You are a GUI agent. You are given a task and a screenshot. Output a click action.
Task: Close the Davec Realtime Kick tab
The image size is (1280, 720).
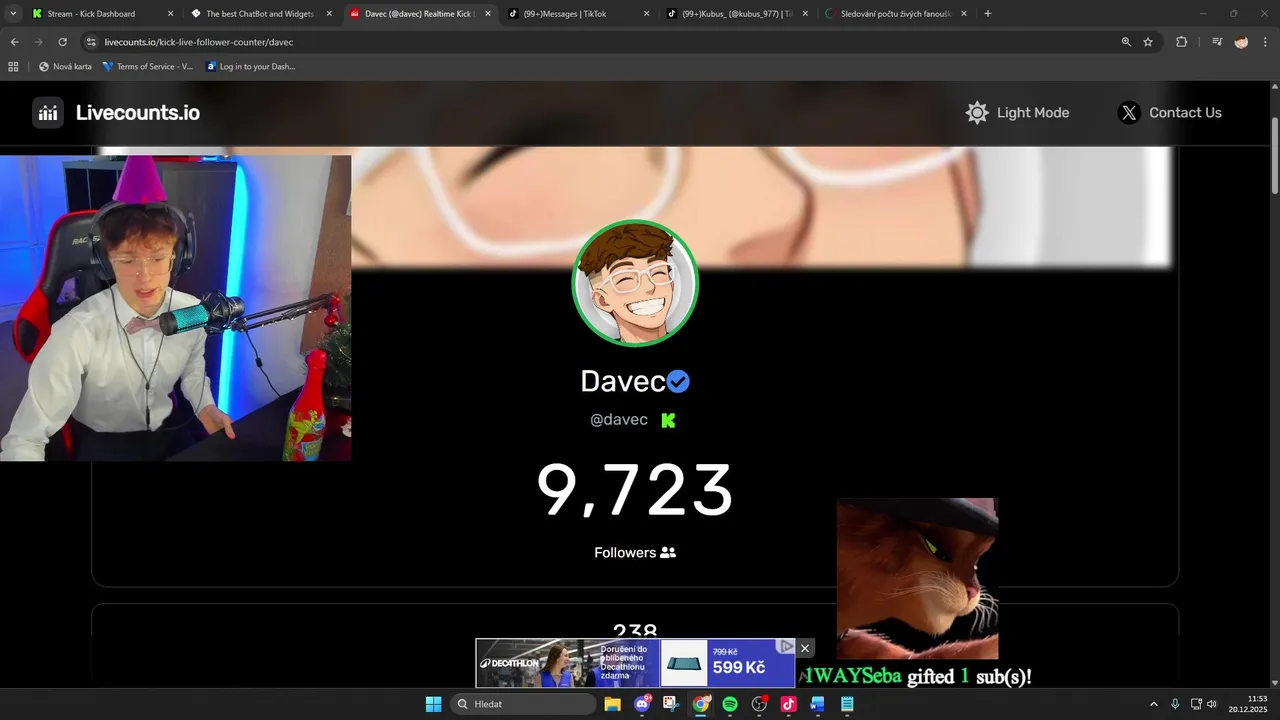pyautogui.click(x=488, y=14)
